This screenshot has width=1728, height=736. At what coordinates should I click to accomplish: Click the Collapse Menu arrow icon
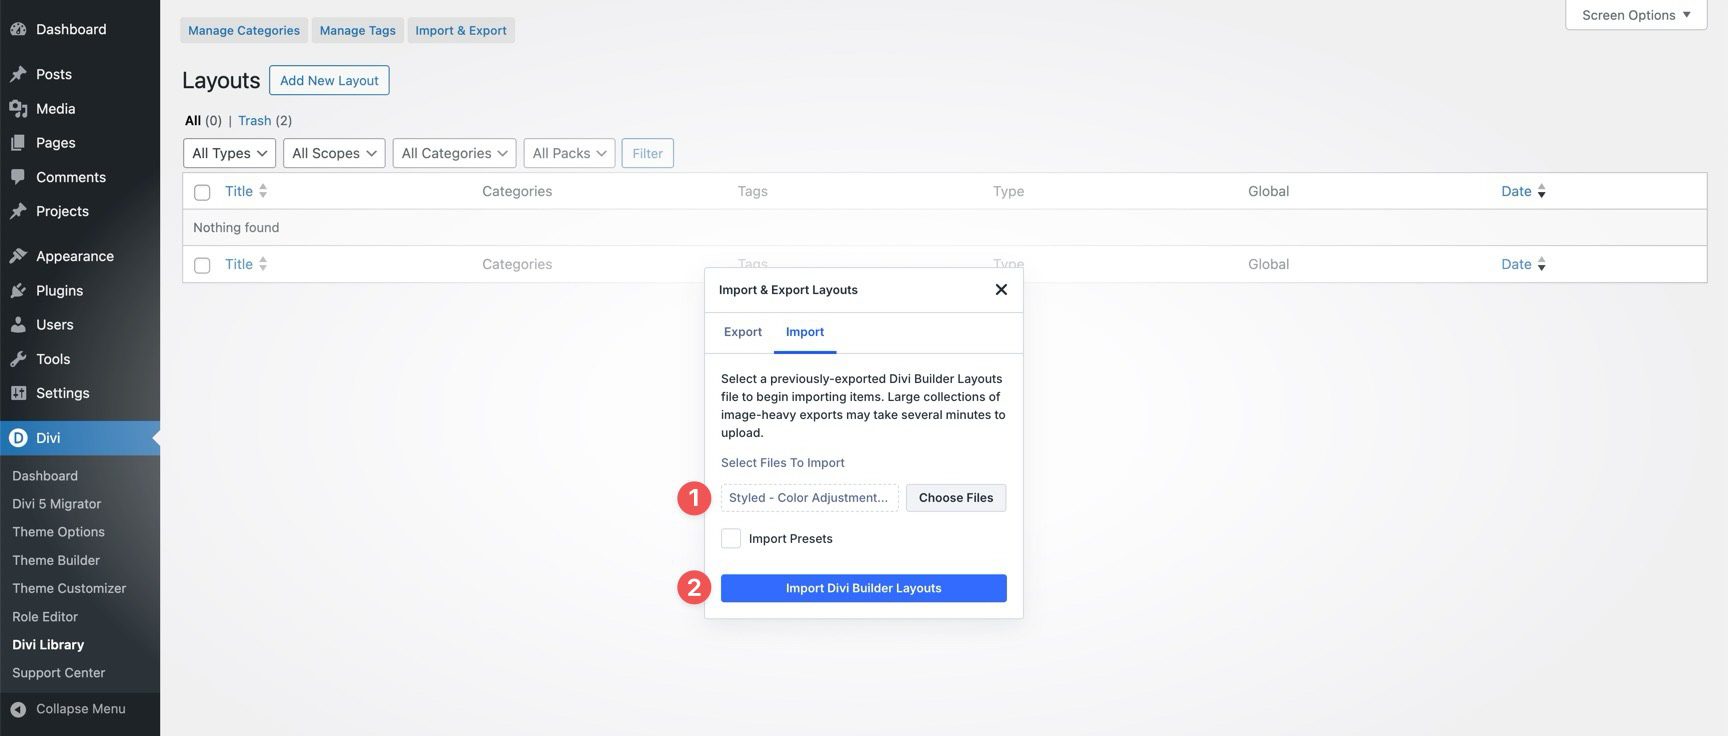pyautogui.click(x=18, y=709)
